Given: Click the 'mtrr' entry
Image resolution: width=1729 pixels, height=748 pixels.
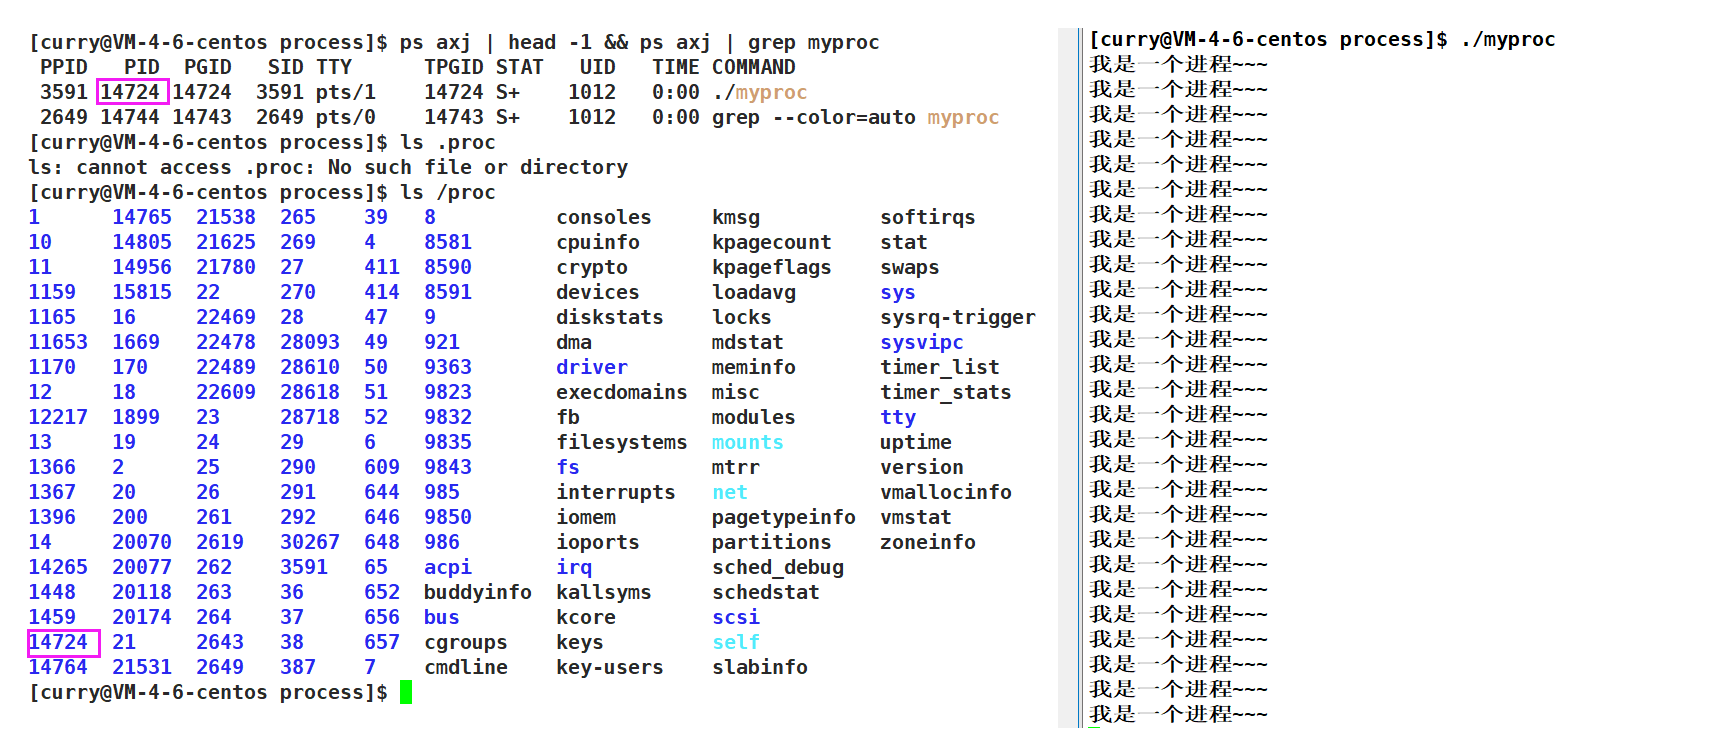Looking at the screenshot, I should point(735,468).
